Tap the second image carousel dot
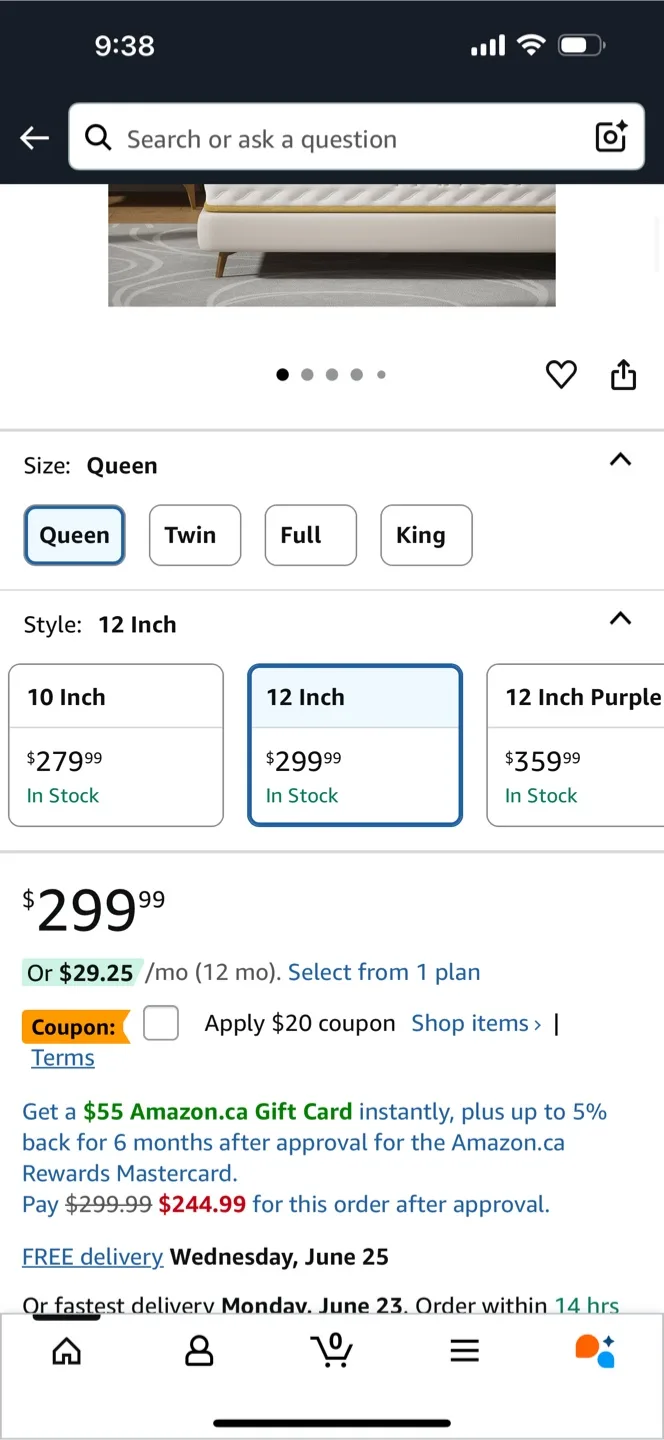The height and width of the screenshot is (1440, 664). (307, 374)
